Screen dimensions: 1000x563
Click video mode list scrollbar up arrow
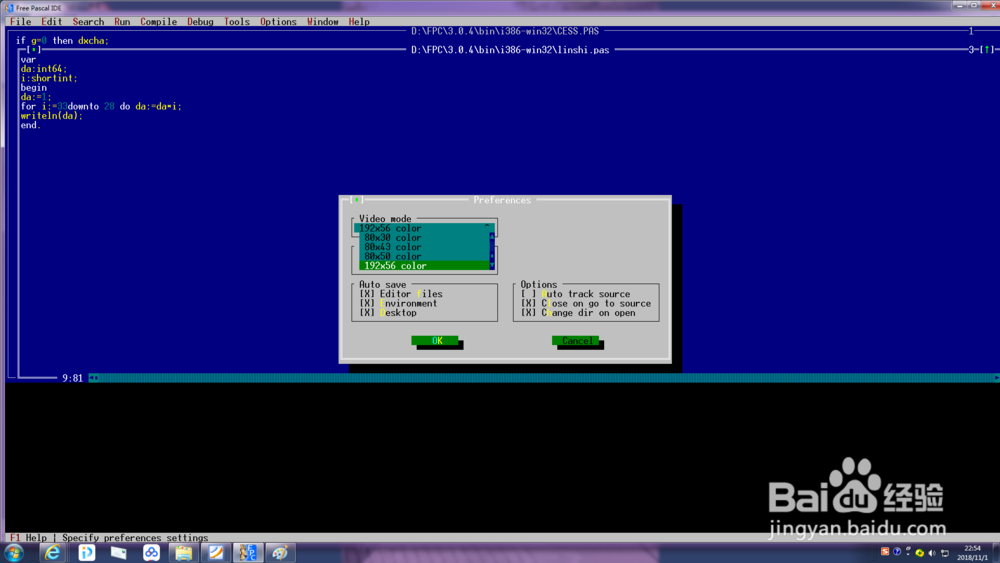(x=492, y=237)
